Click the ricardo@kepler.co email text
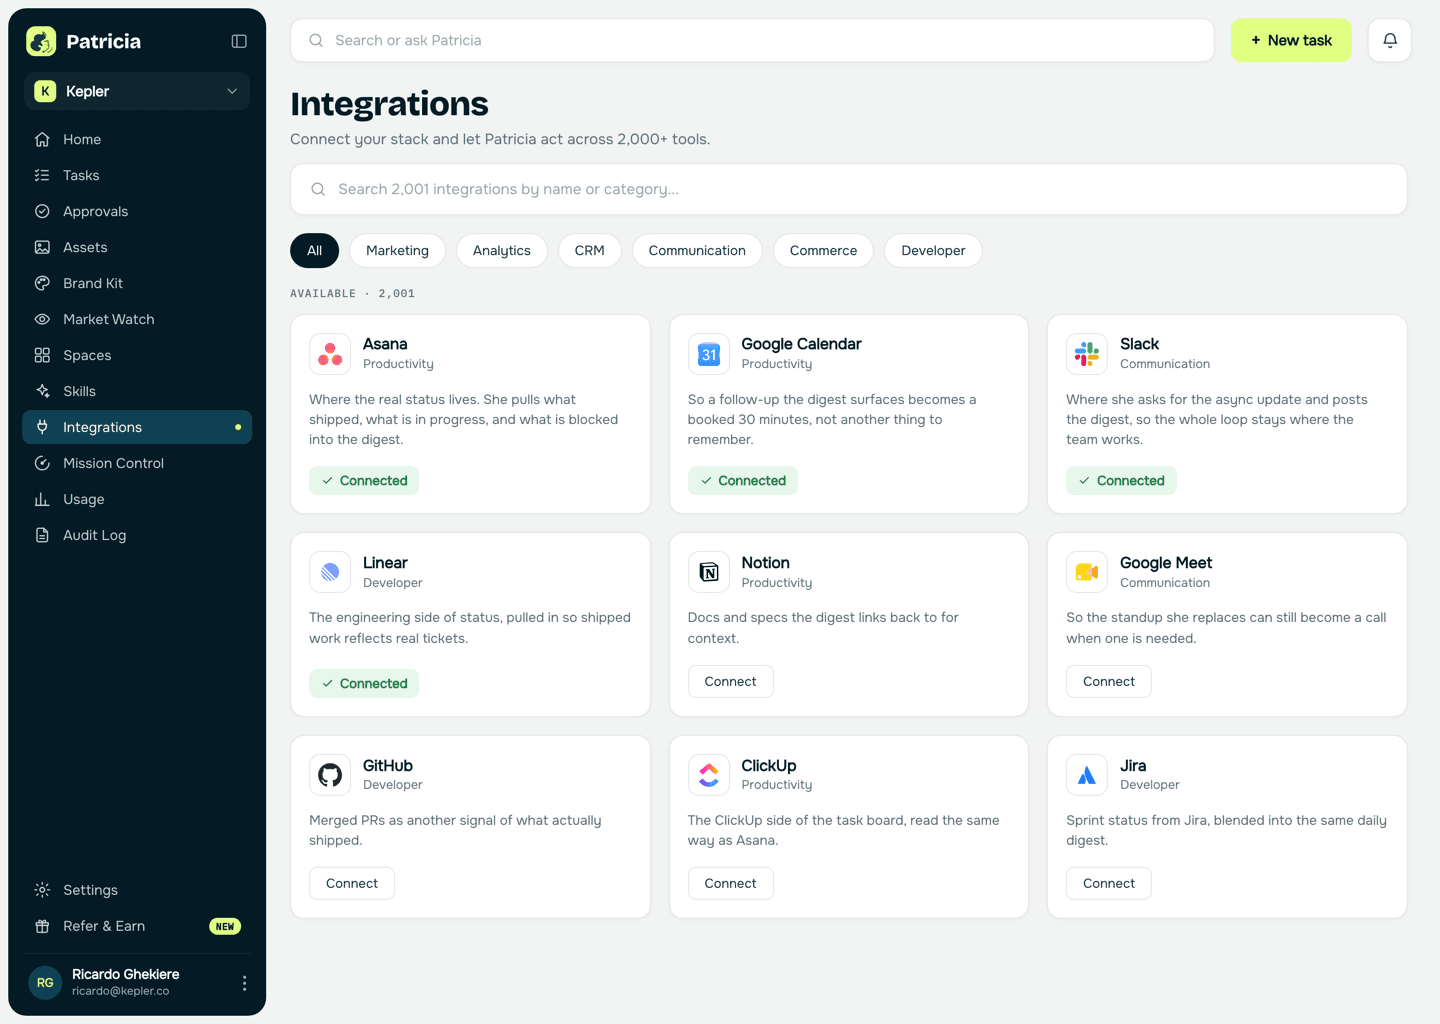 [x=121, y=991]
